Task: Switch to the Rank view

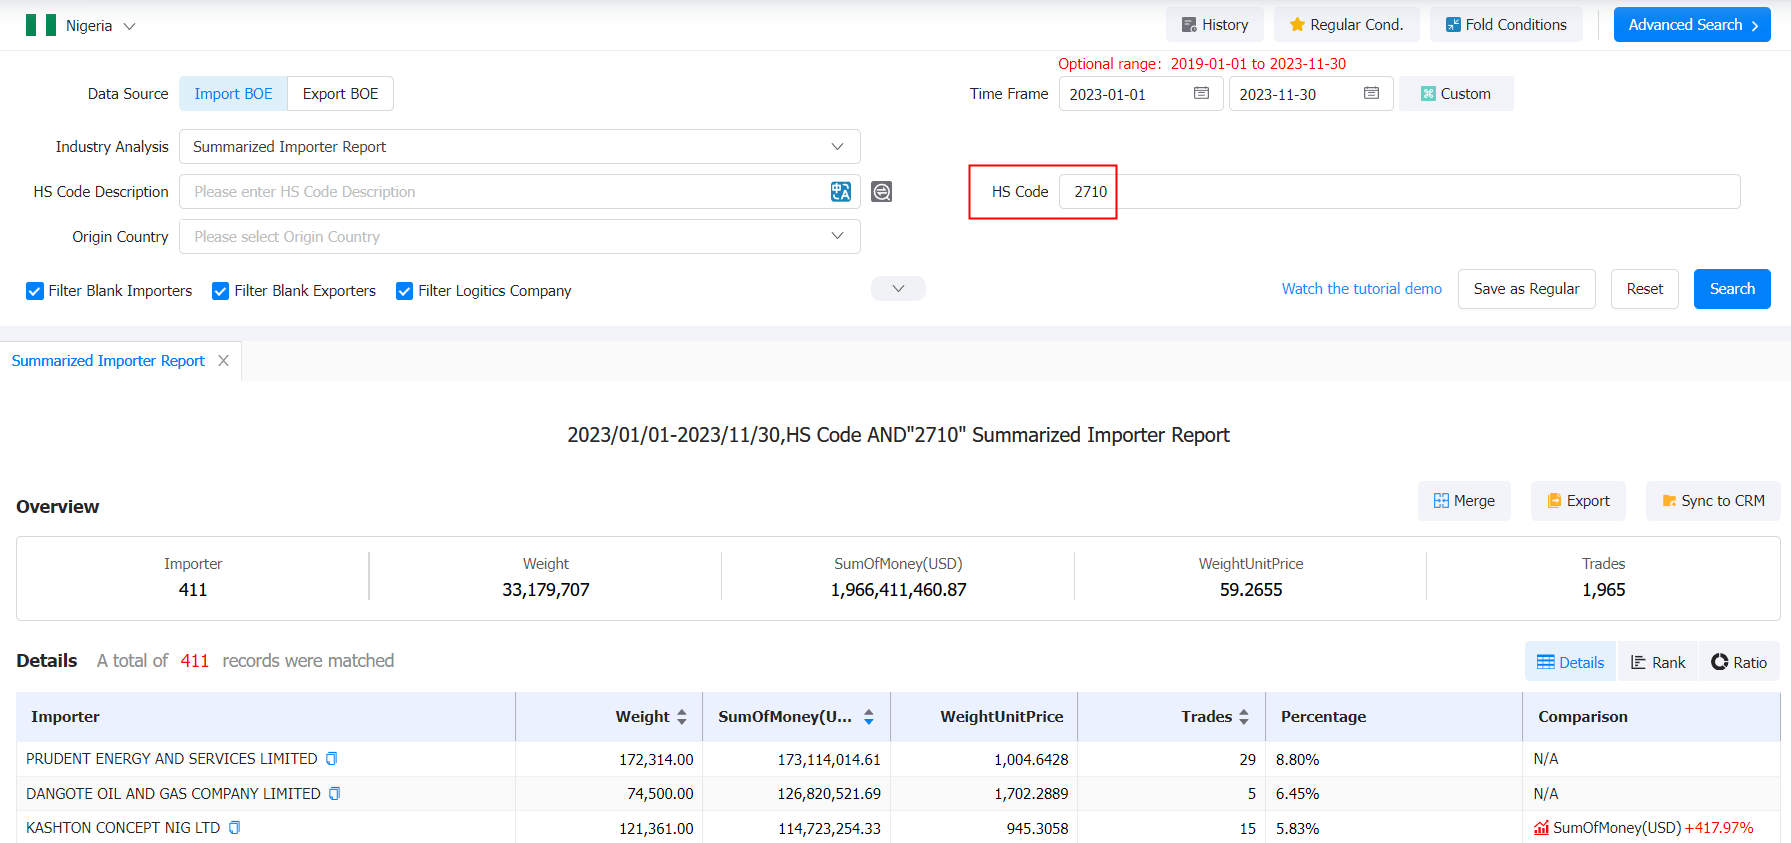Action: [1657, 662]
